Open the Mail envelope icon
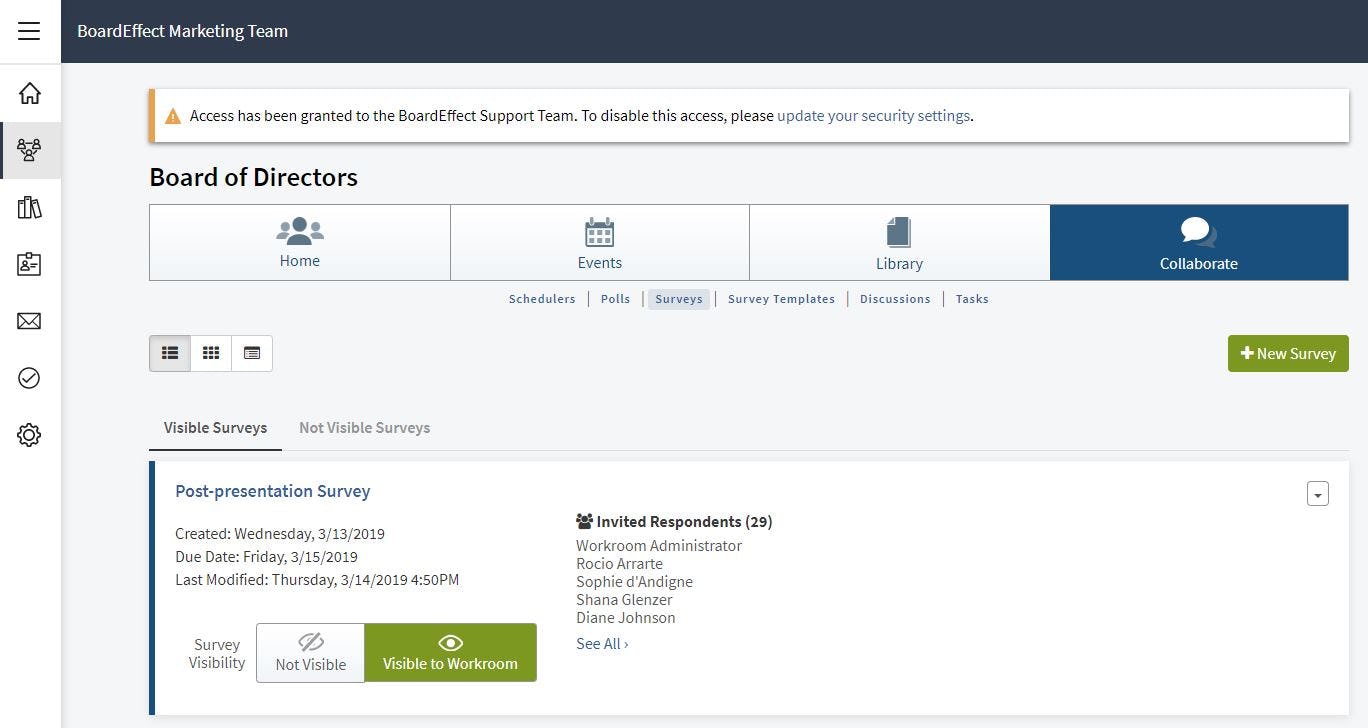 pyautogui.click(x=30, y=321)
